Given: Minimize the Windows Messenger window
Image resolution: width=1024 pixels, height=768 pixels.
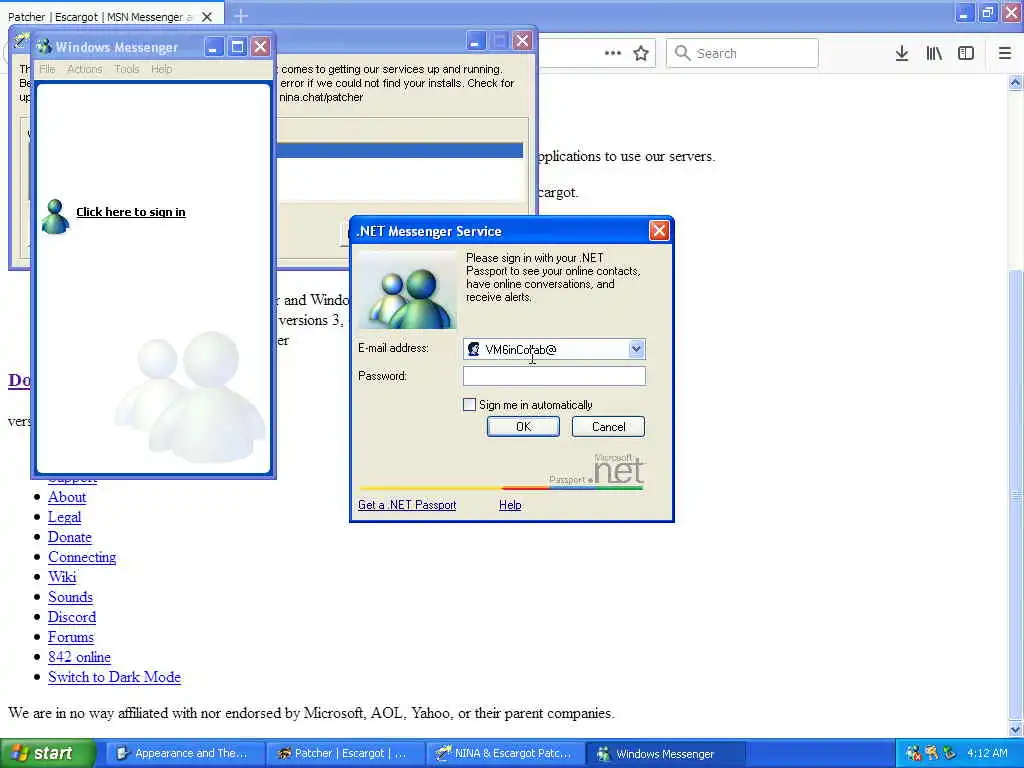Looking at the screenshot, I should (214, 46).
